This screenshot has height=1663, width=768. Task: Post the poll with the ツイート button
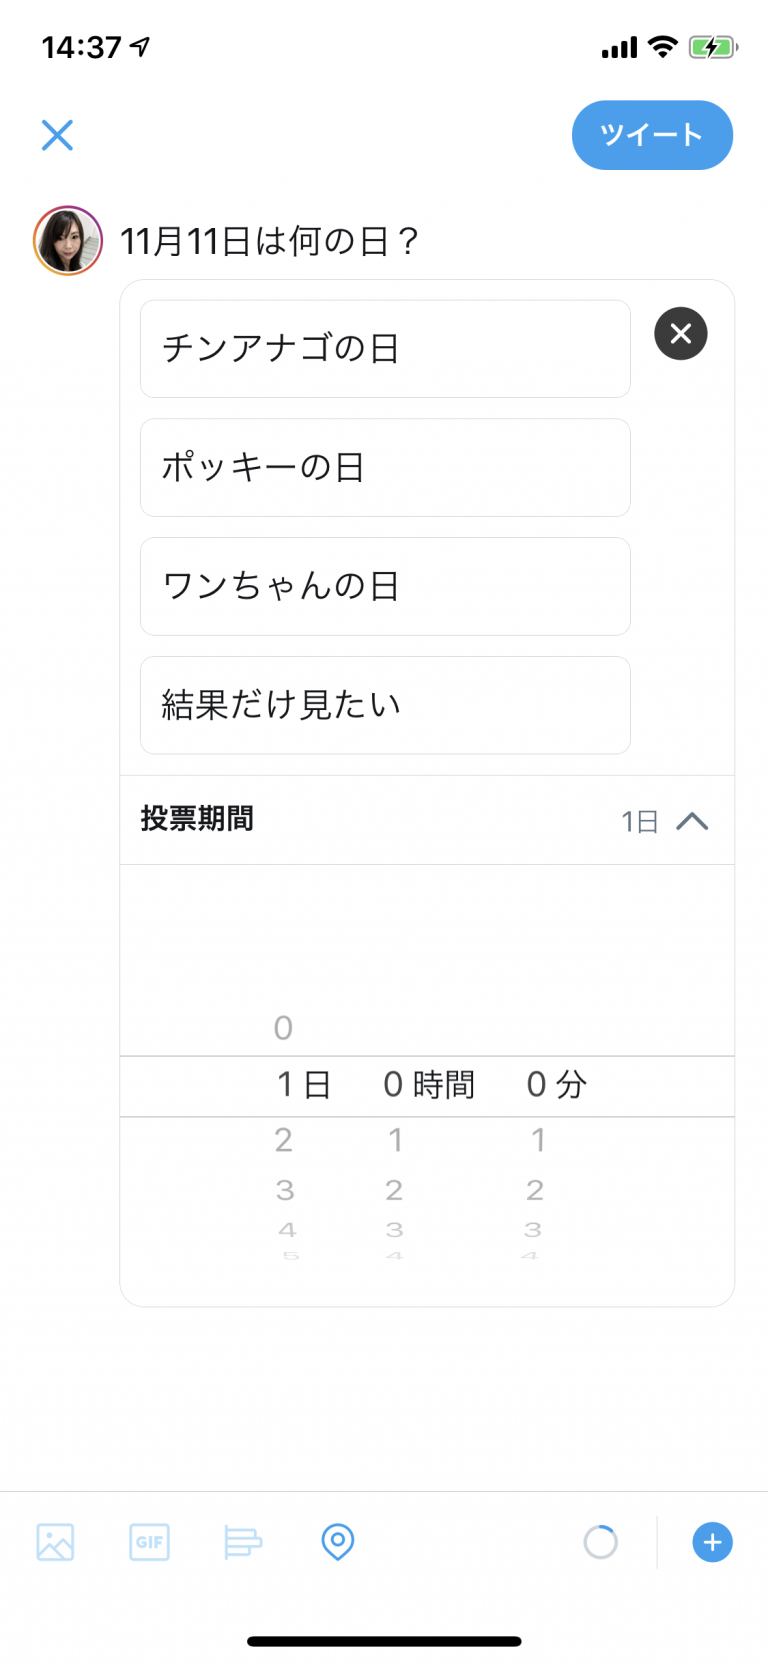point(652,135)
